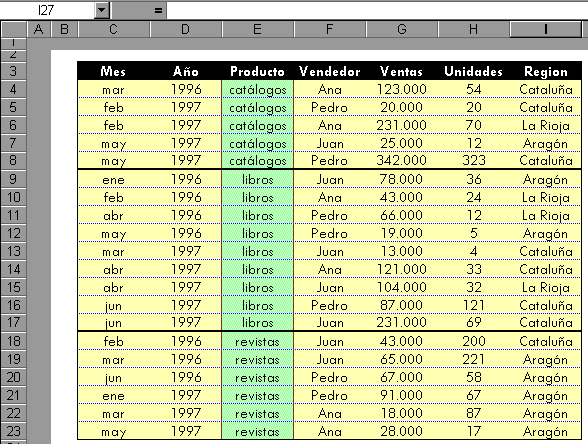This screenshot has height=444, width=588.
Task: Click into the formula bar input area
Action: tap(377, 10)
